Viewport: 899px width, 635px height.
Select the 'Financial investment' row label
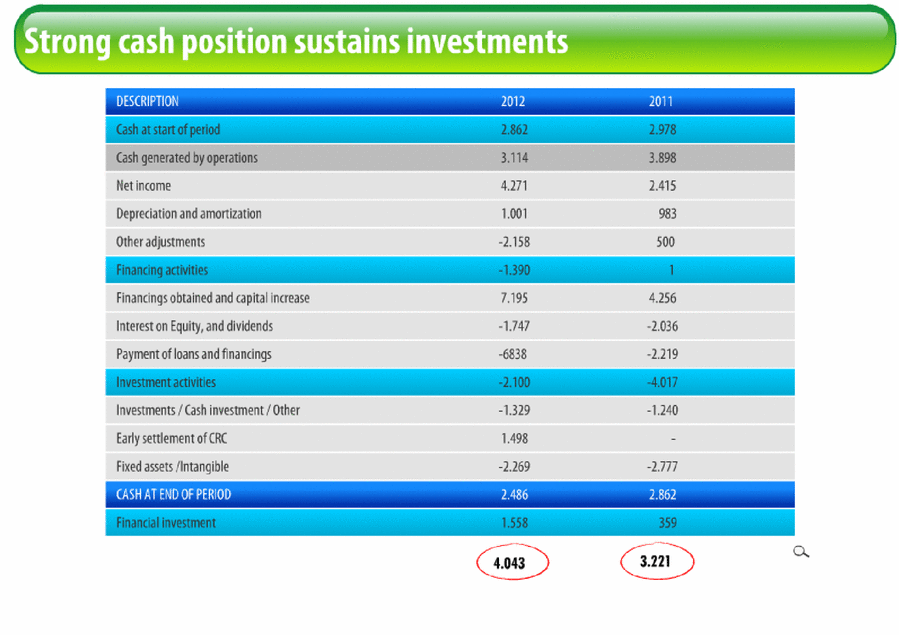(x=166, y=523)
